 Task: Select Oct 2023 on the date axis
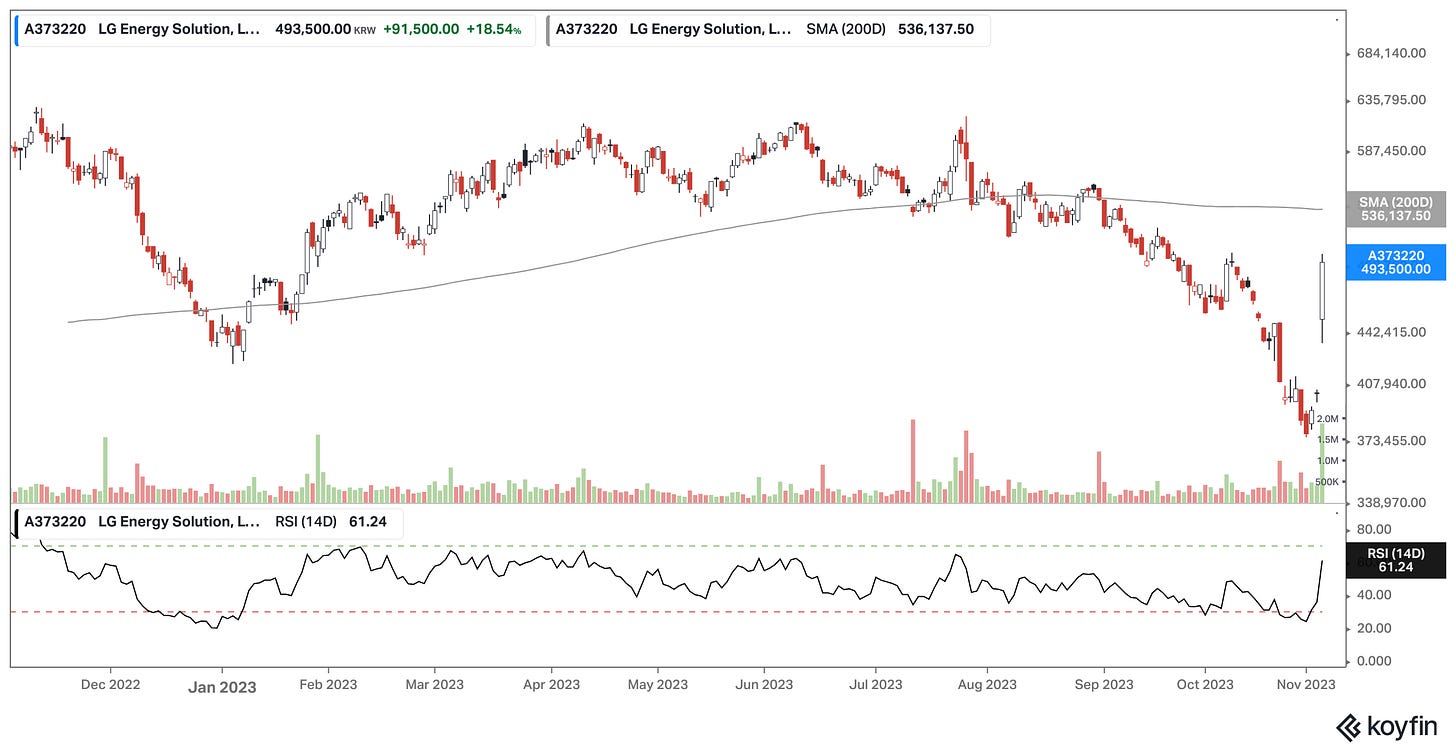[x=1204, y=685]
